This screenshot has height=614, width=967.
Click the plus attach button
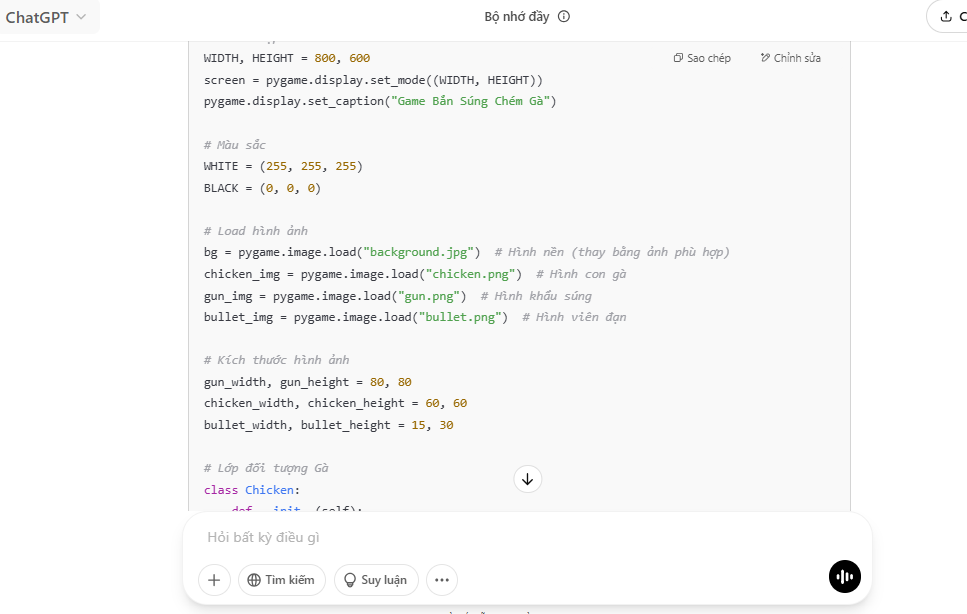[214, 579]
